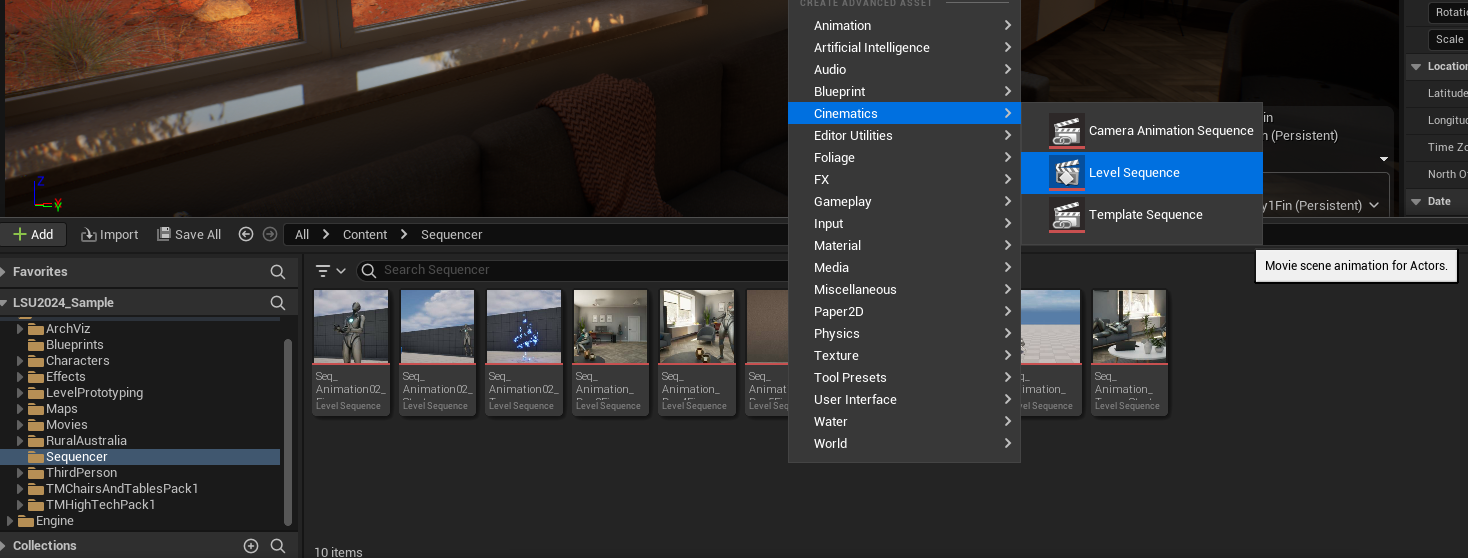The height and width of the screenshot is (558, 1468).
Task: Collapse the Date section in Details
Action: click(1416, 201)
